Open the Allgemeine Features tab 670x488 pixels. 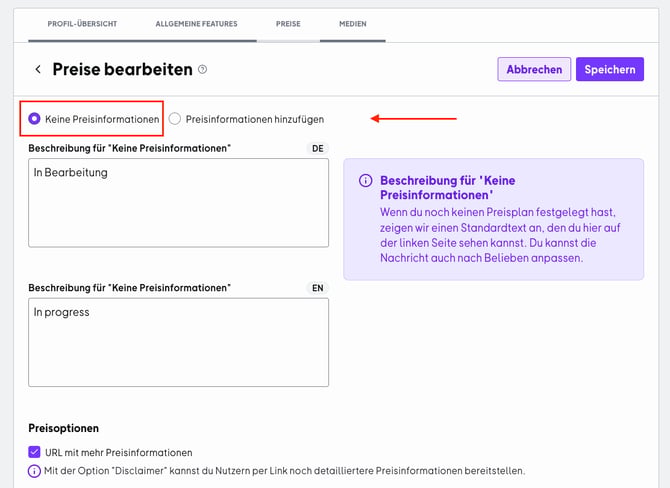coord(196,24)
